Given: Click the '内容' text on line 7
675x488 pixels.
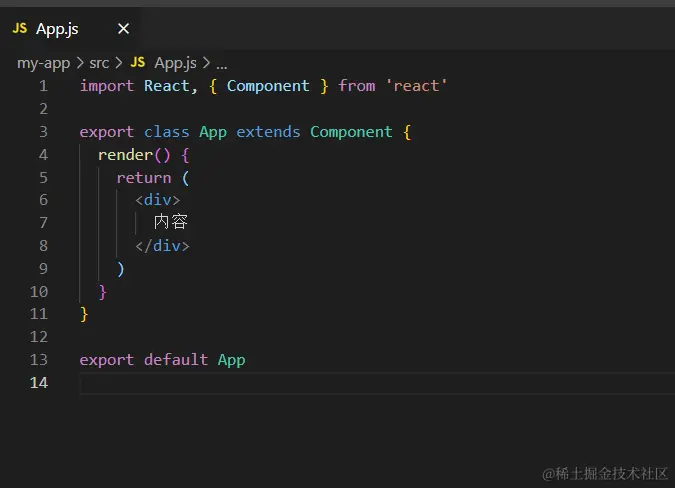Looking at the screenshot, I should (x=171, y=222).
